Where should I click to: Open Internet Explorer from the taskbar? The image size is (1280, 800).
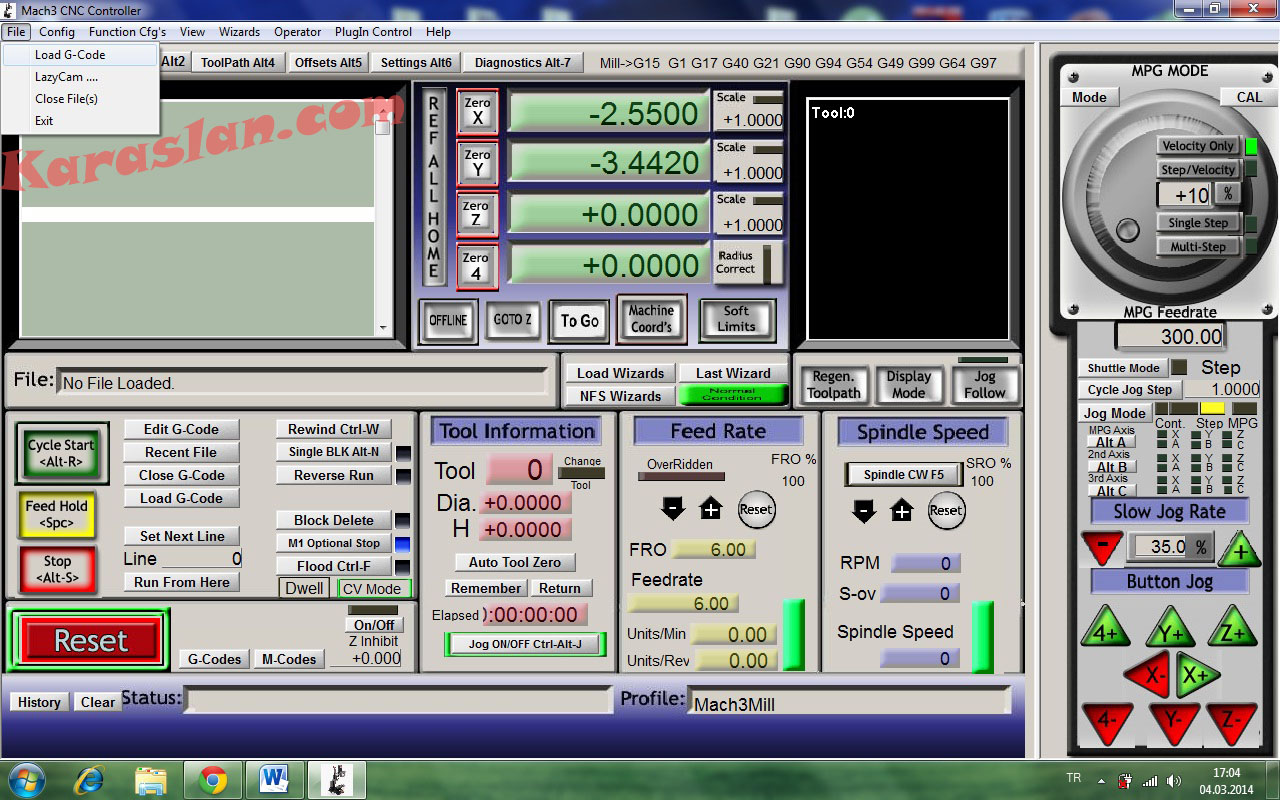point(91,779)
